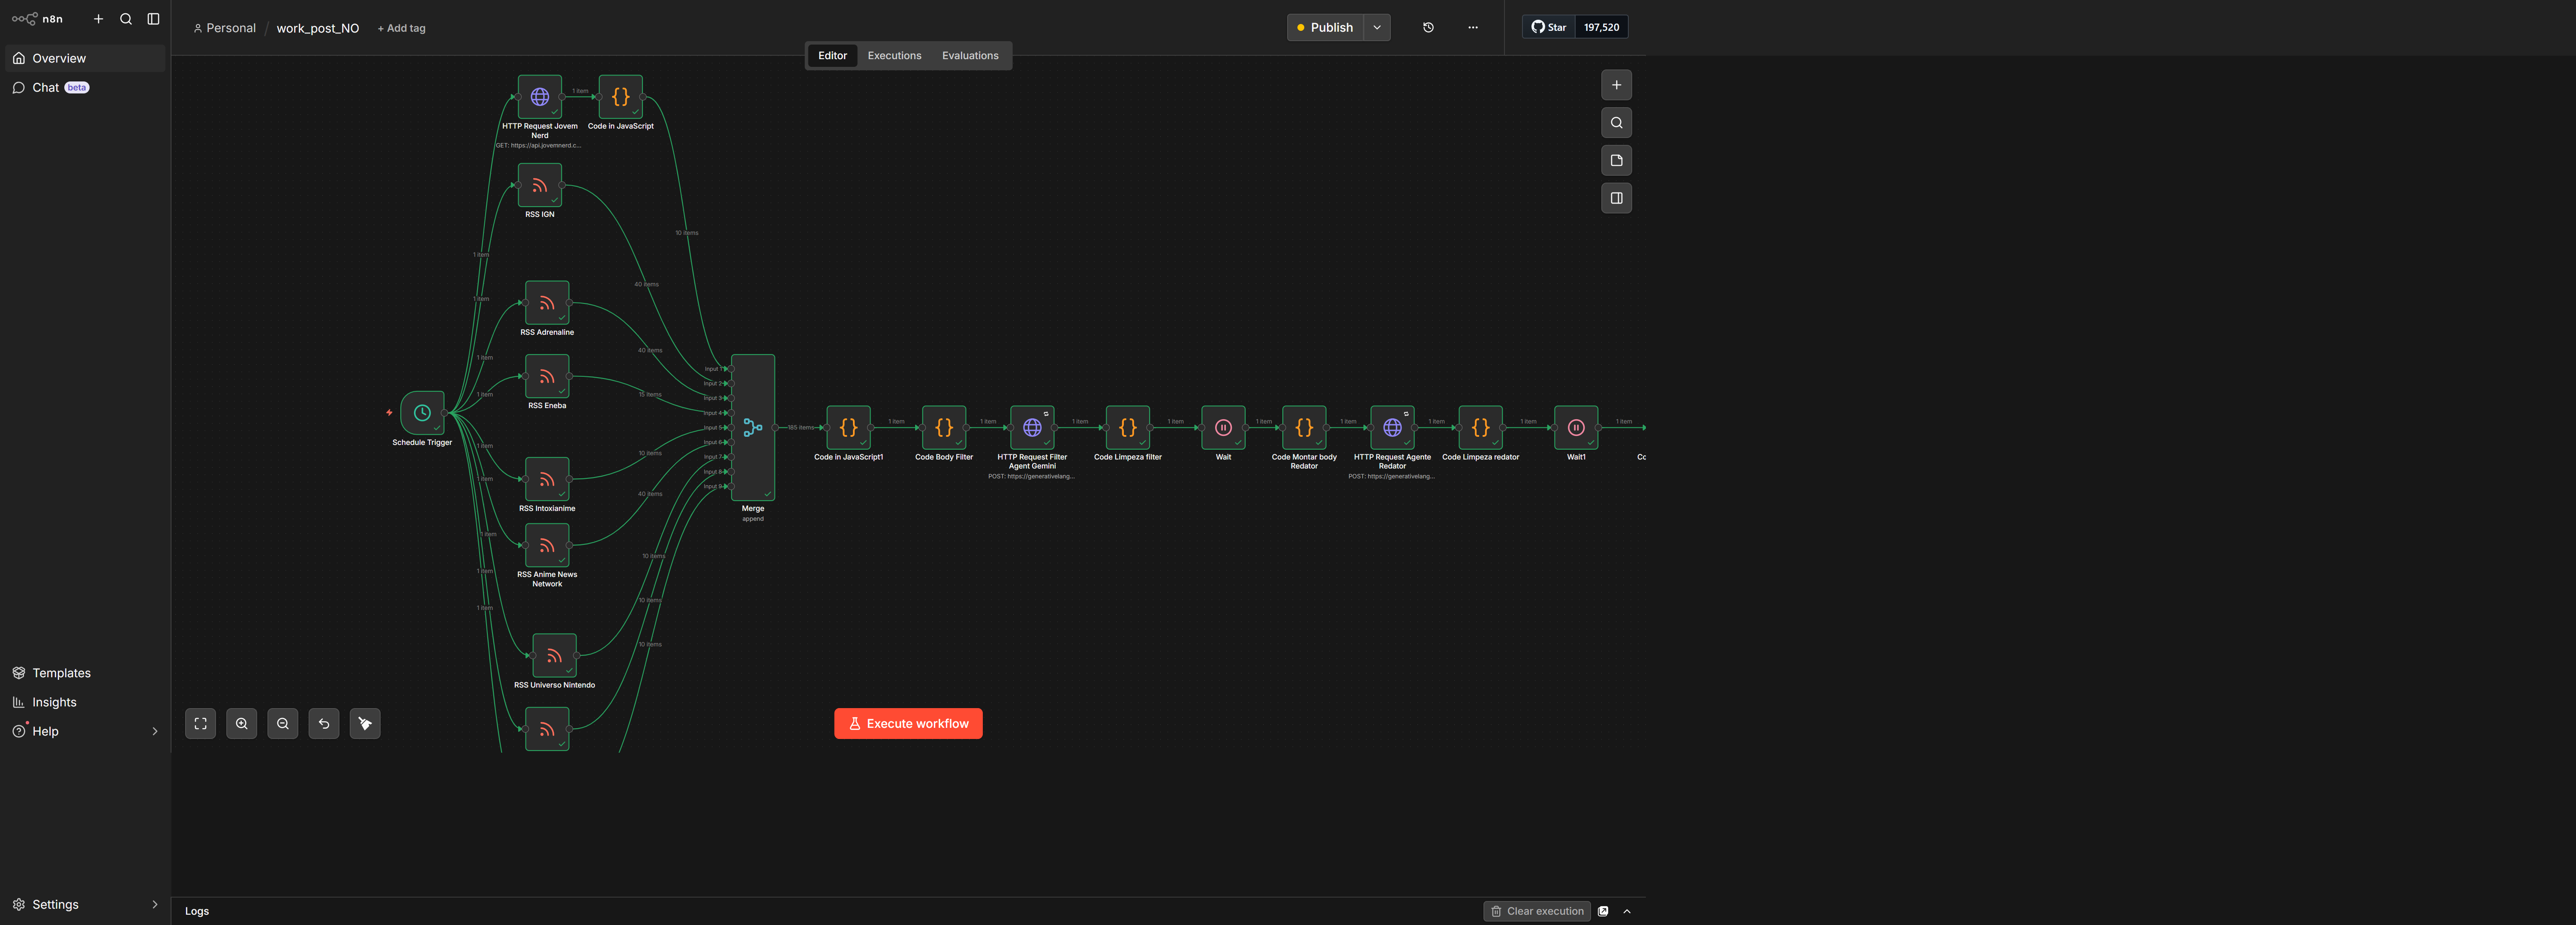Open the Overview page

[x=85, y=58]
